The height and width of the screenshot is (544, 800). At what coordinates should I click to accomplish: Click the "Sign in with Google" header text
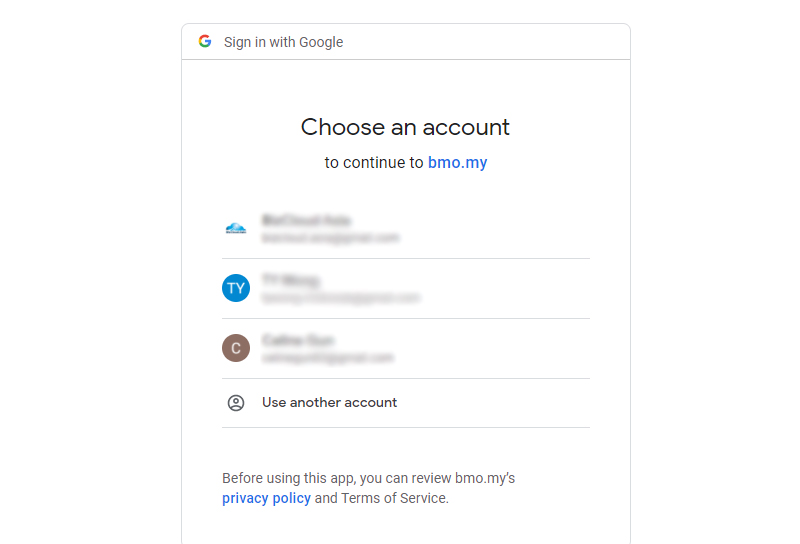(x=283, y=42)
